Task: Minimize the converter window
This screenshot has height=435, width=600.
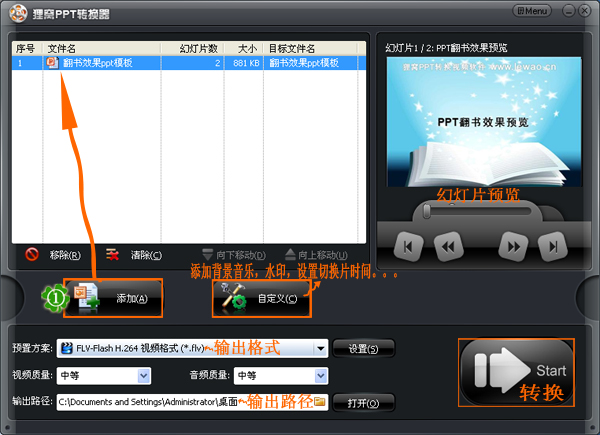Action: (569, 11)
